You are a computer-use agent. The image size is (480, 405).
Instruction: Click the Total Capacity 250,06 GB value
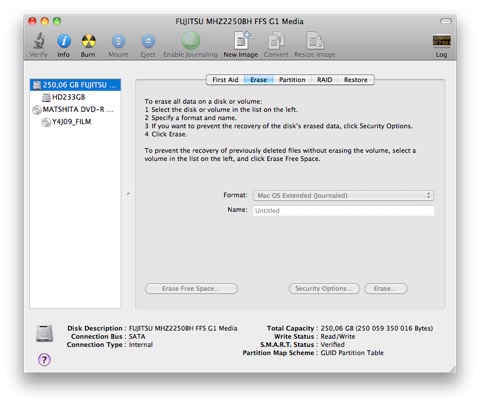click(x=377, y=328)
